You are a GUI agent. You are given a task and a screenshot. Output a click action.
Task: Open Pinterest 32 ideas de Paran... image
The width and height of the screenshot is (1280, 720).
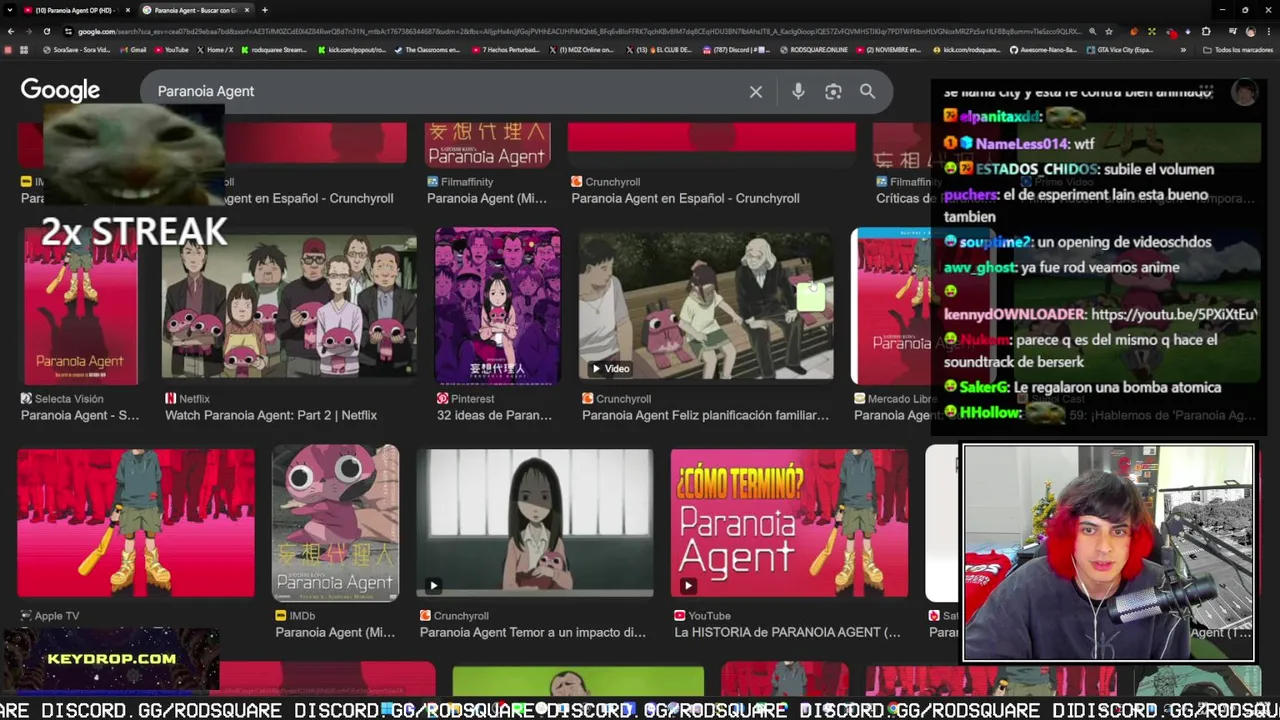pyautogui.click(x=497, y=306)
